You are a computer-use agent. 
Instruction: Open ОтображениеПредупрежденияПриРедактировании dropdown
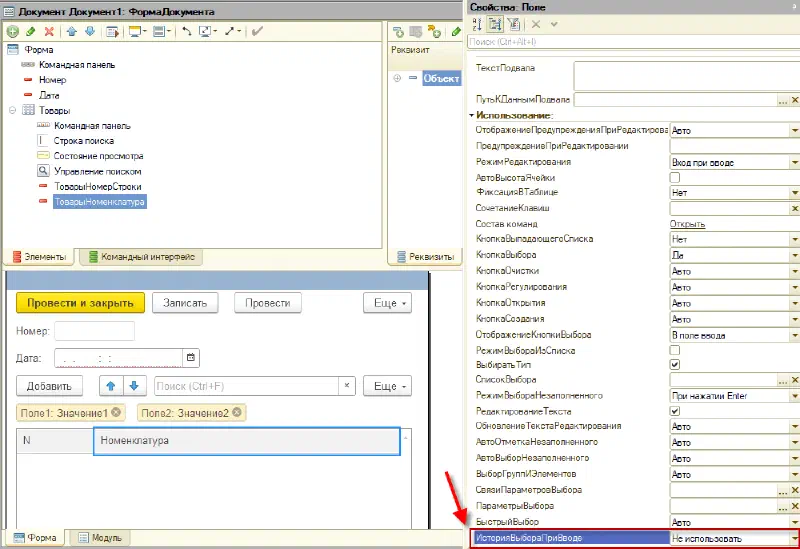[794, 131]
